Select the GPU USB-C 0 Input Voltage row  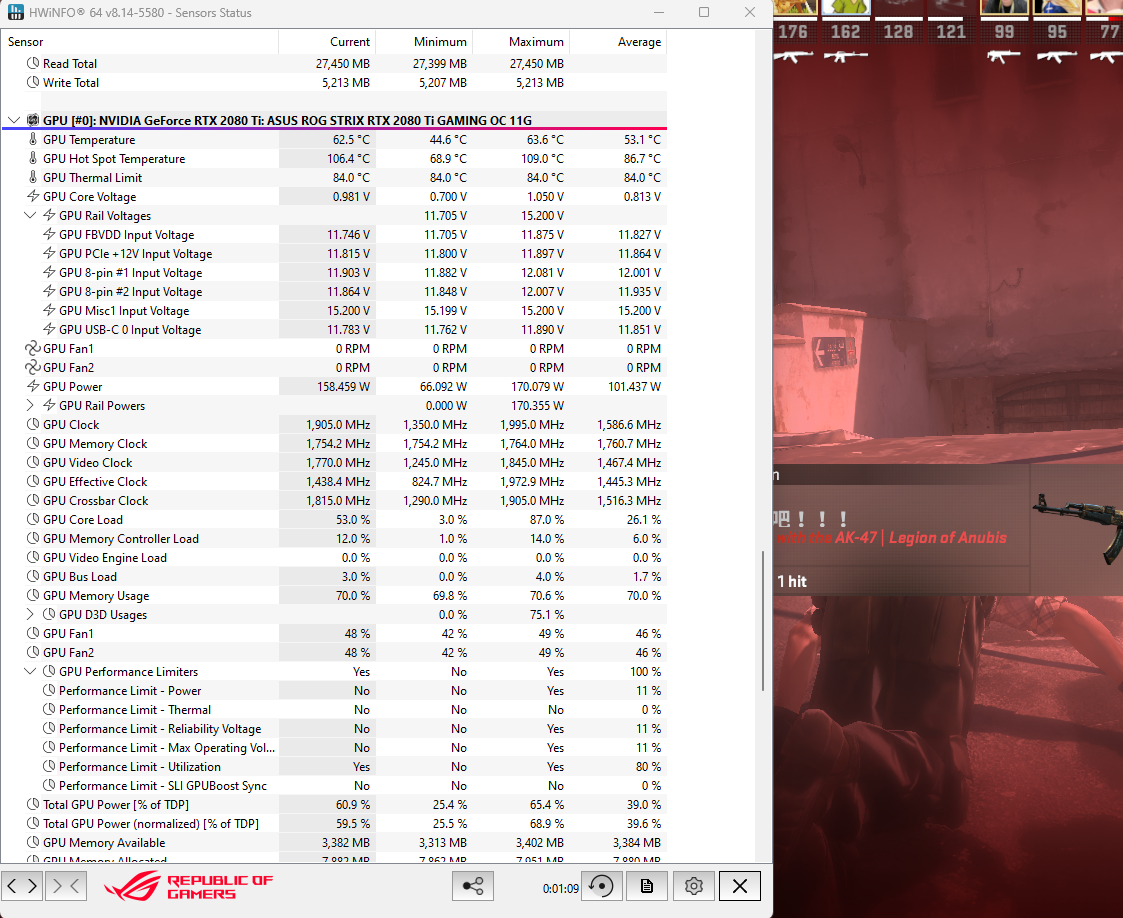pyautogui.click(x=334, y=329)
